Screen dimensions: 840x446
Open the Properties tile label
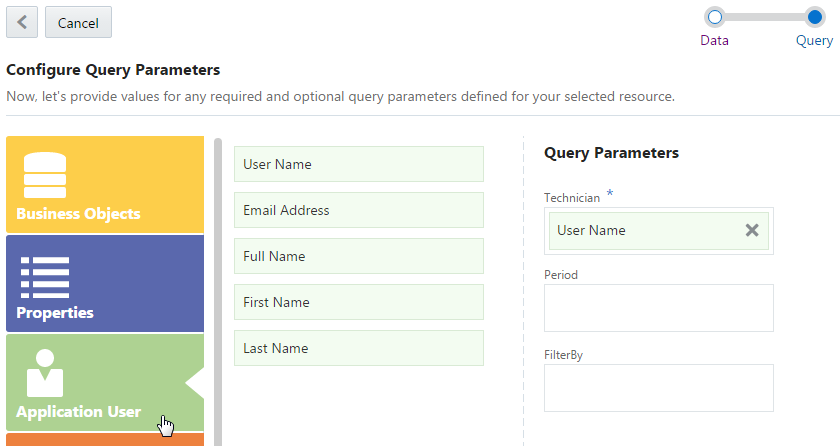(55, 313)
